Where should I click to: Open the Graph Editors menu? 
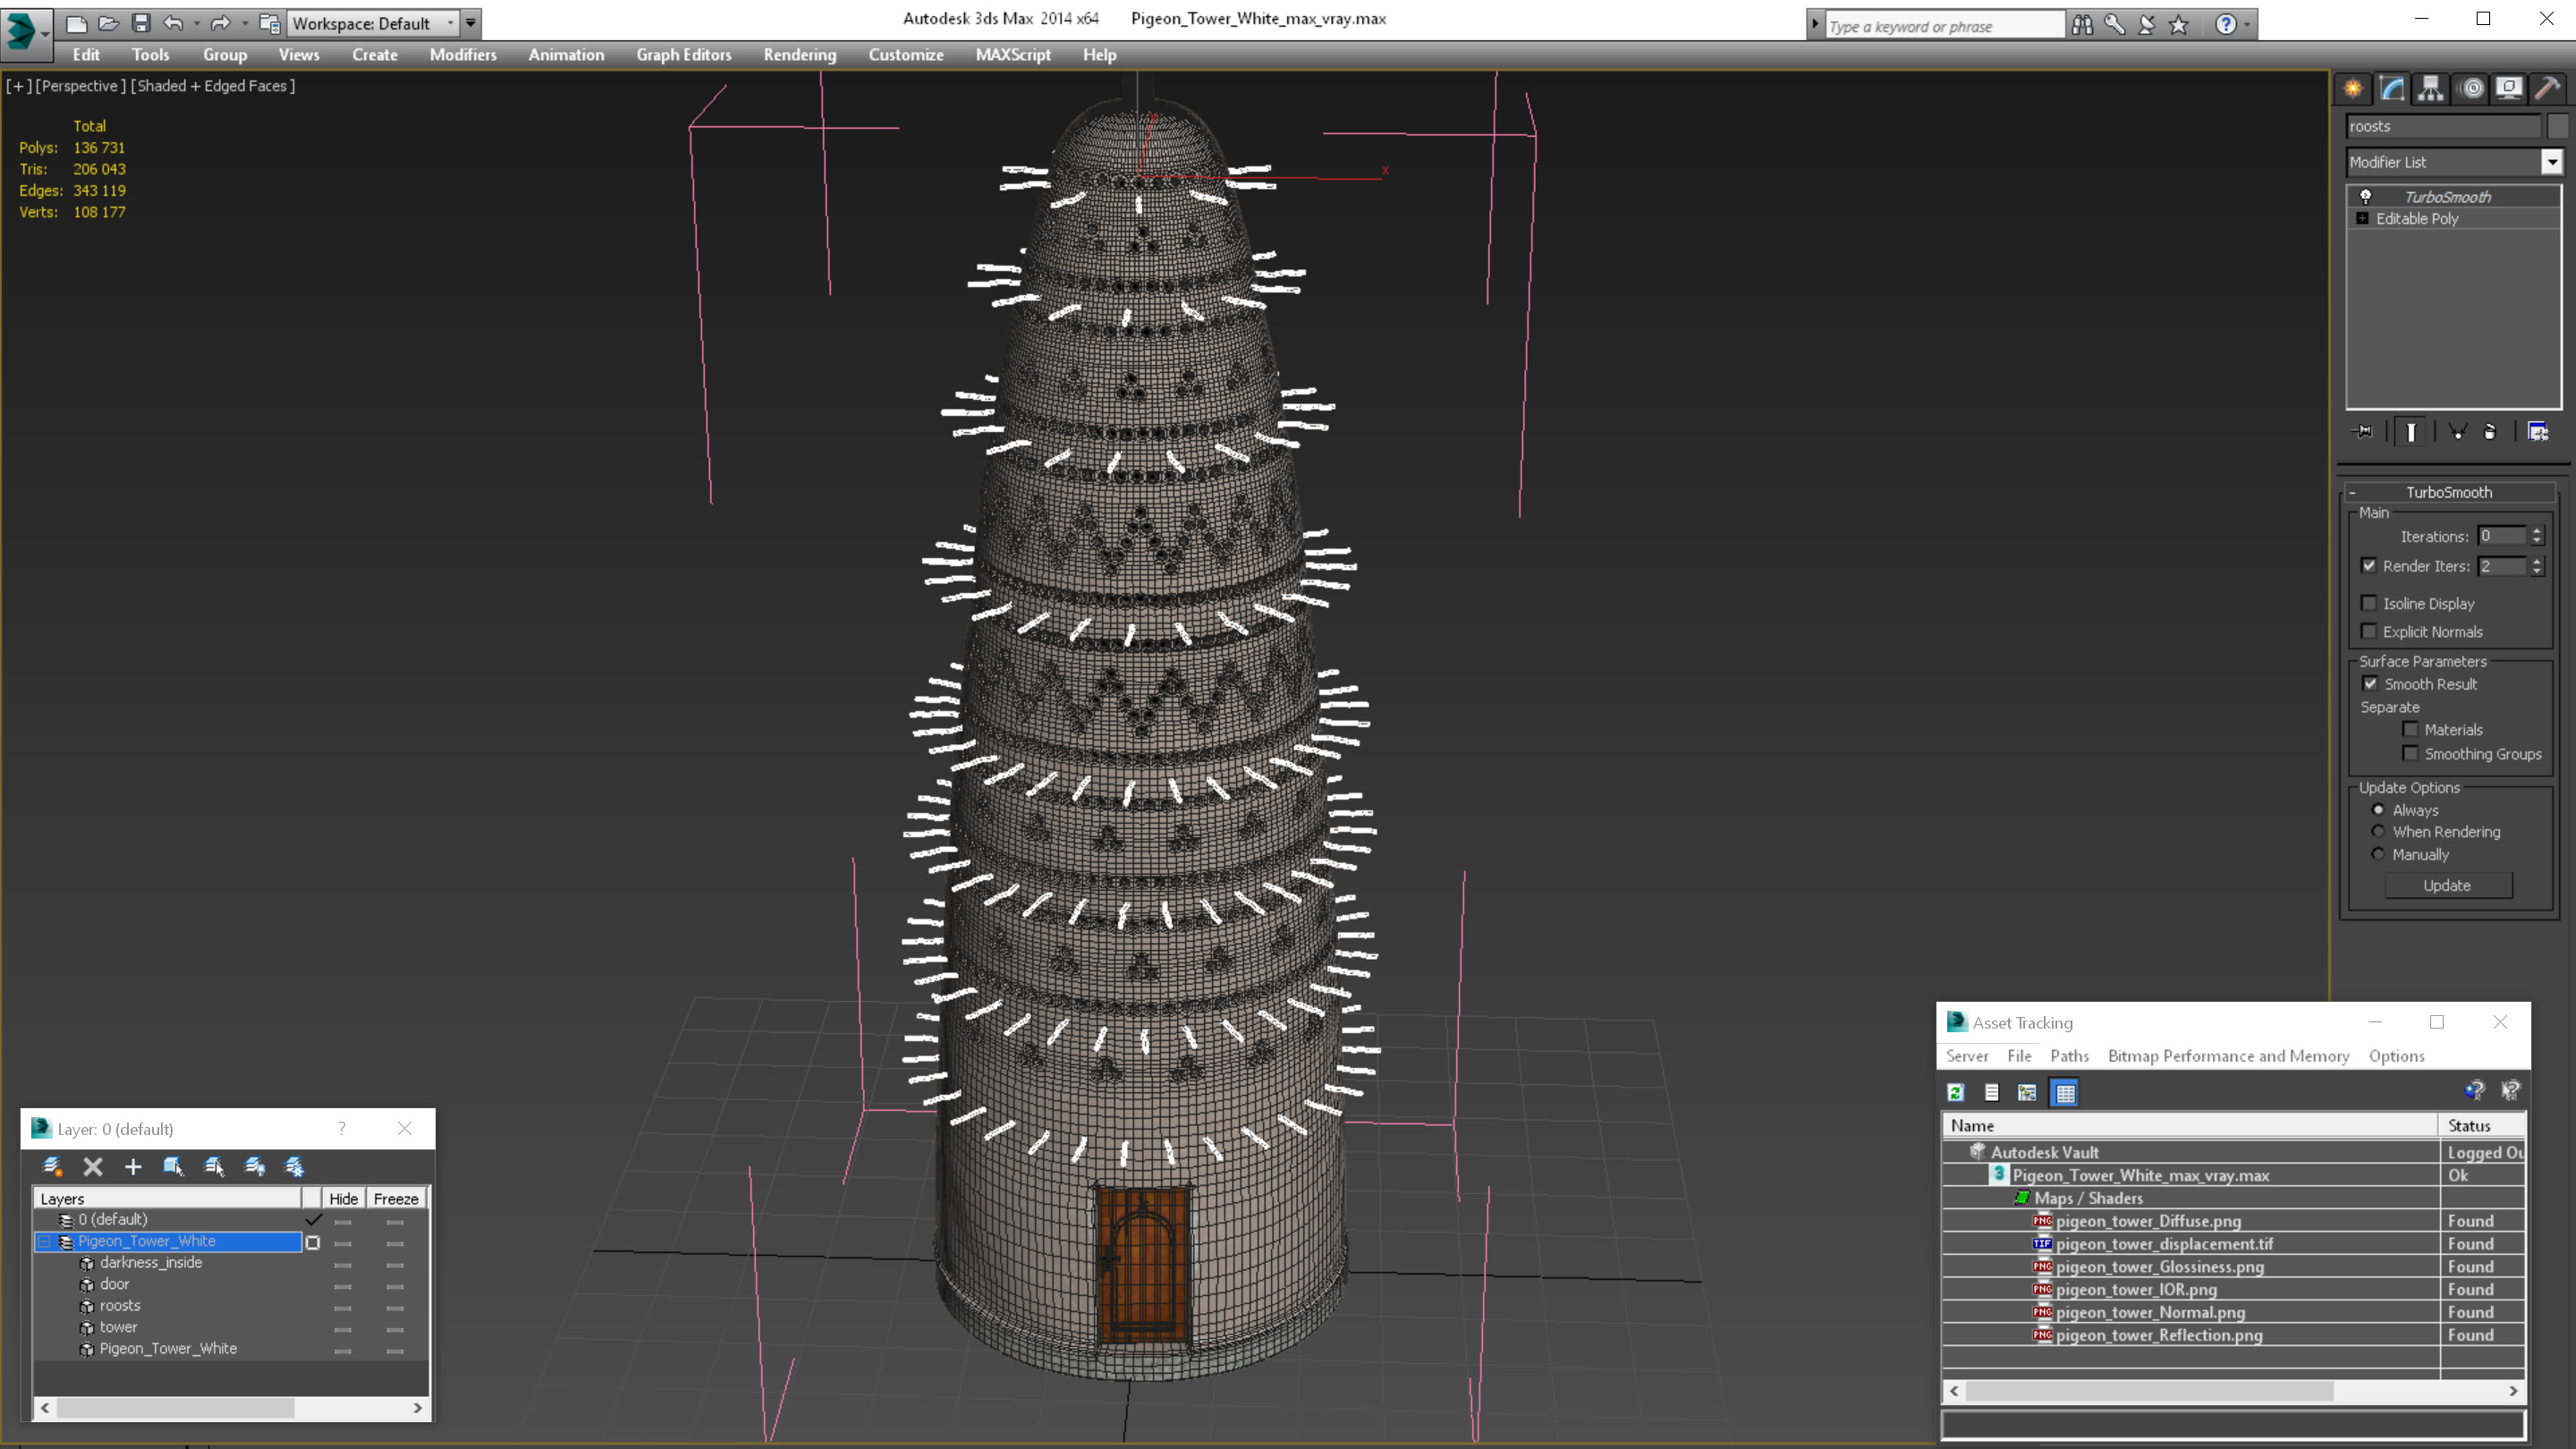click(x=684, y=55)
